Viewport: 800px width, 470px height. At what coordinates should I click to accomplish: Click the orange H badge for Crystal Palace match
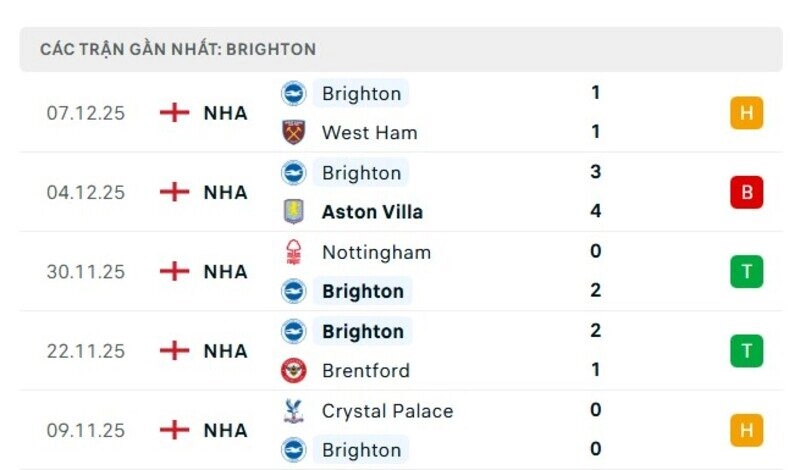coord(746,430)
